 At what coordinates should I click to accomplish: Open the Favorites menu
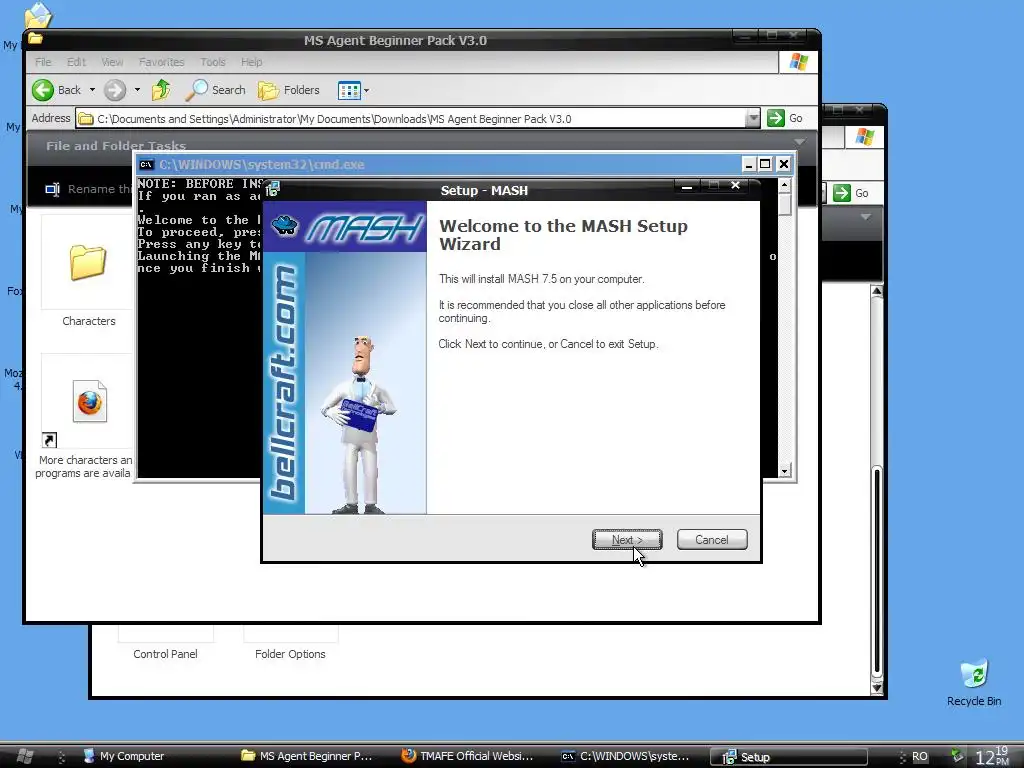coord(161,62)
